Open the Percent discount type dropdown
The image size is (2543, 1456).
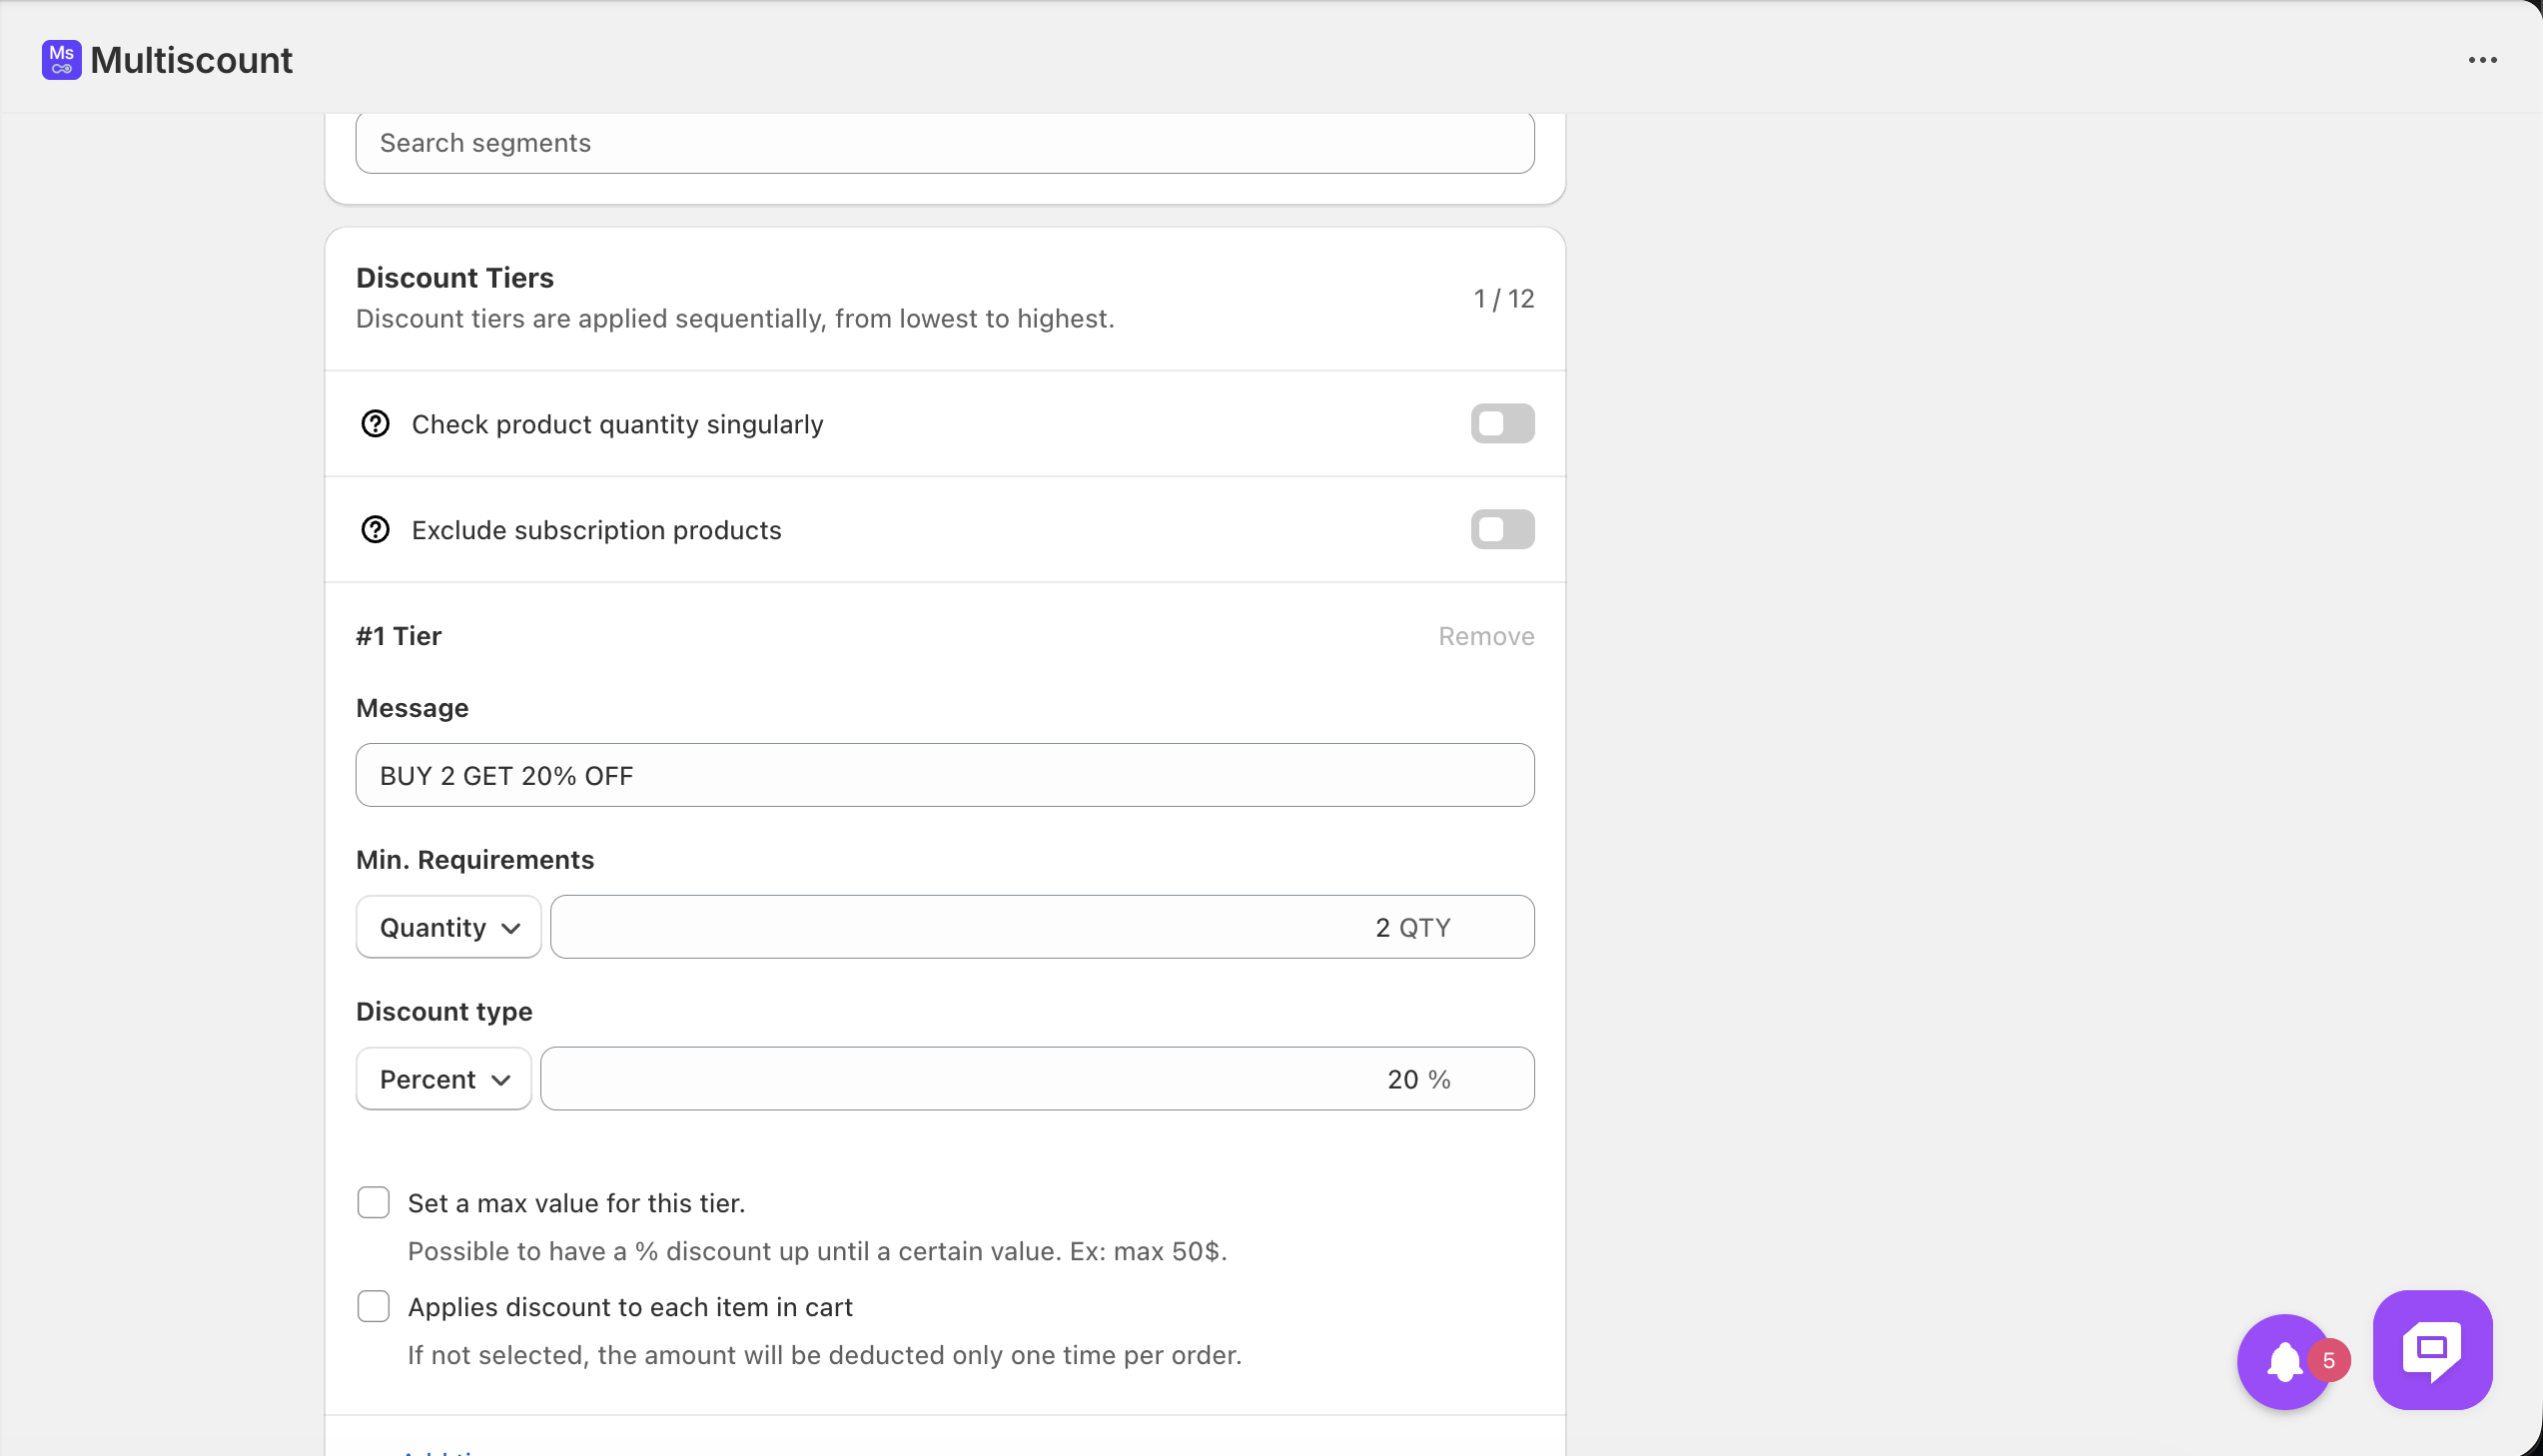pyautogui.click(x=444, y=1080)
